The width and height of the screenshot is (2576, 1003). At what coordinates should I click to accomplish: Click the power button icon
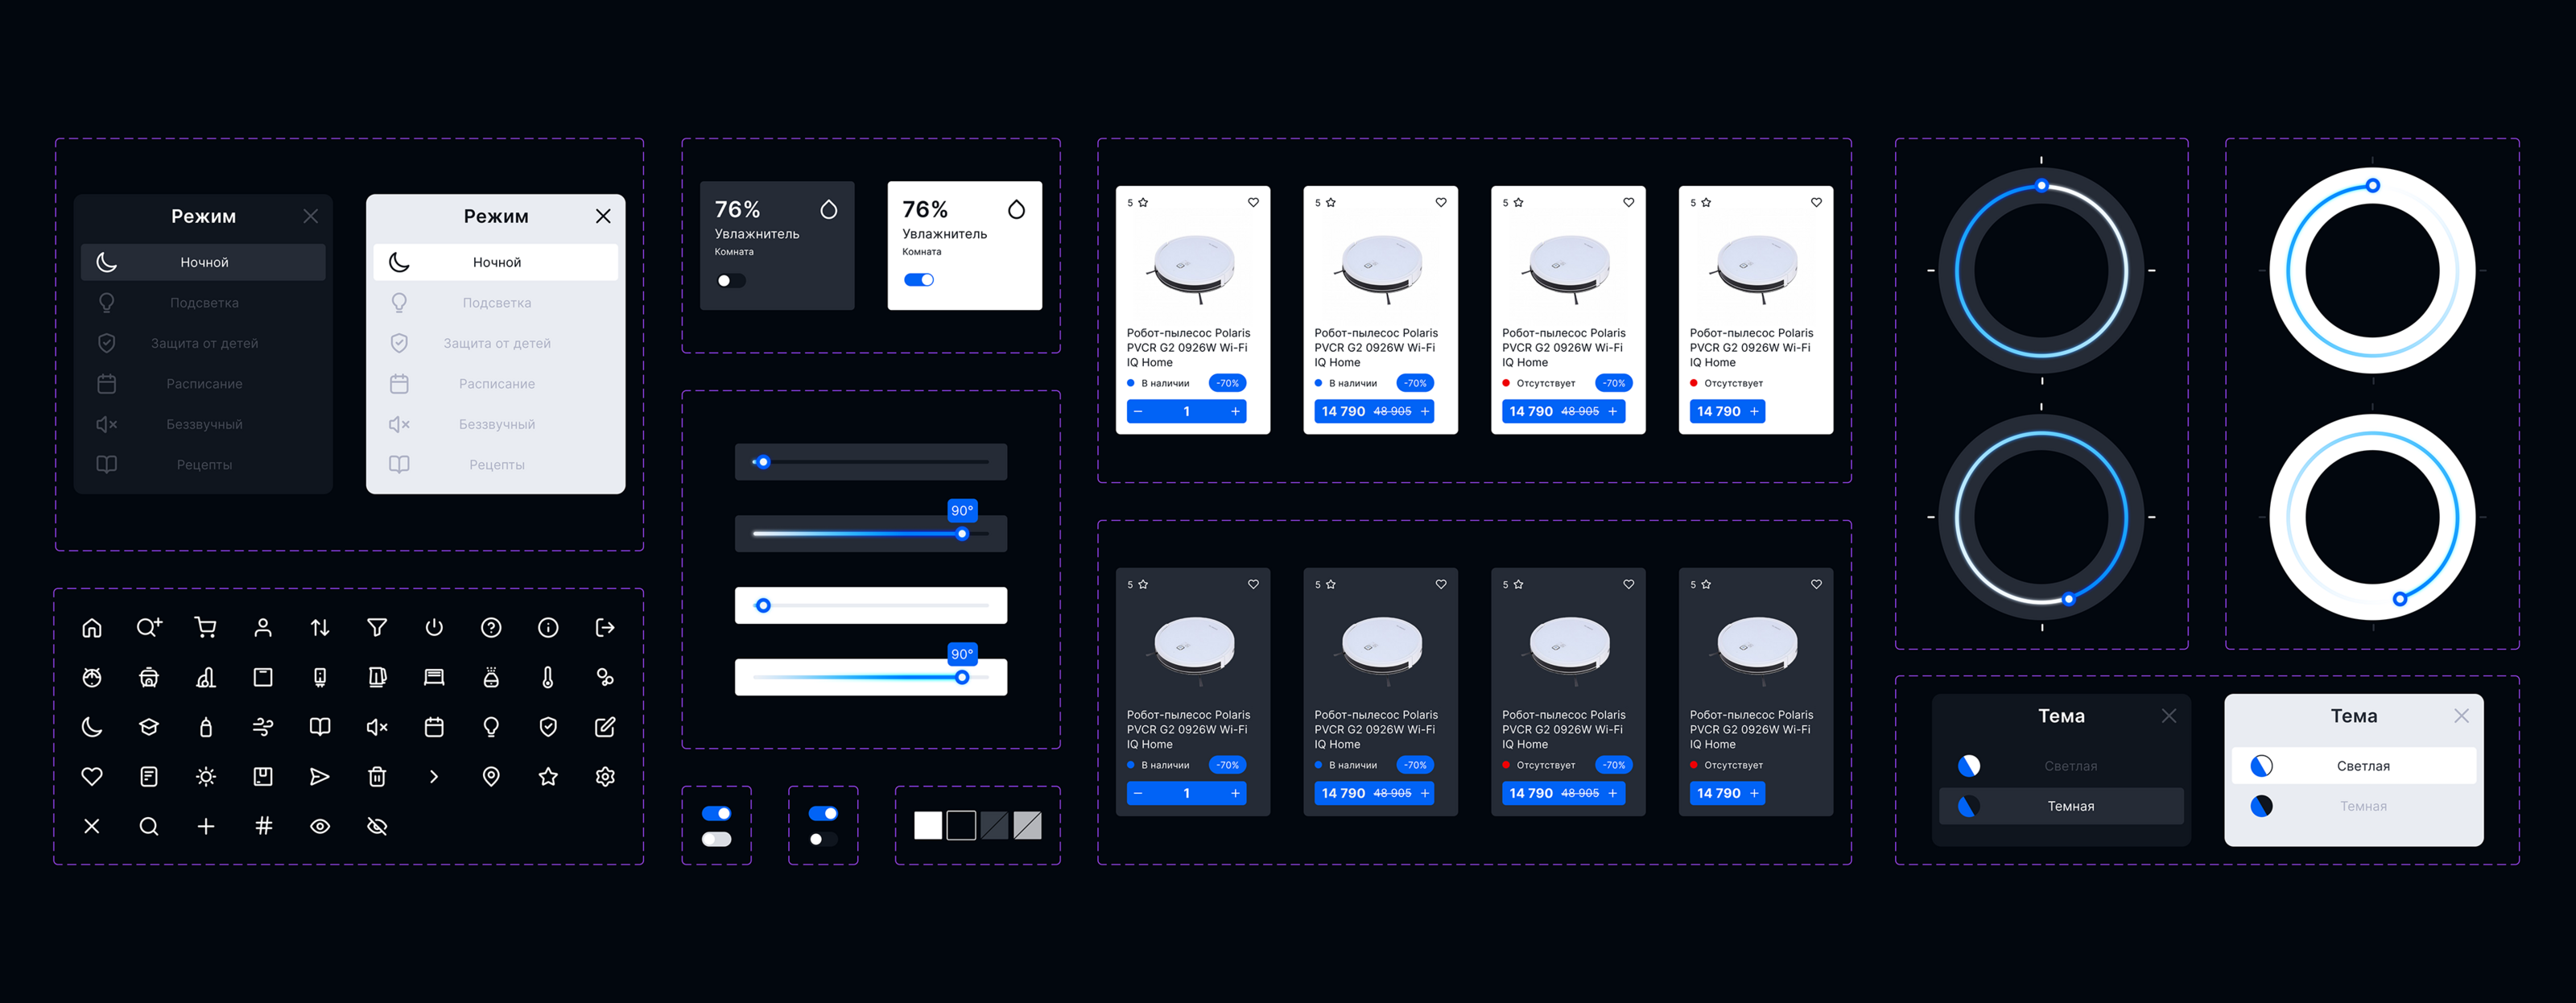(434, 628)
